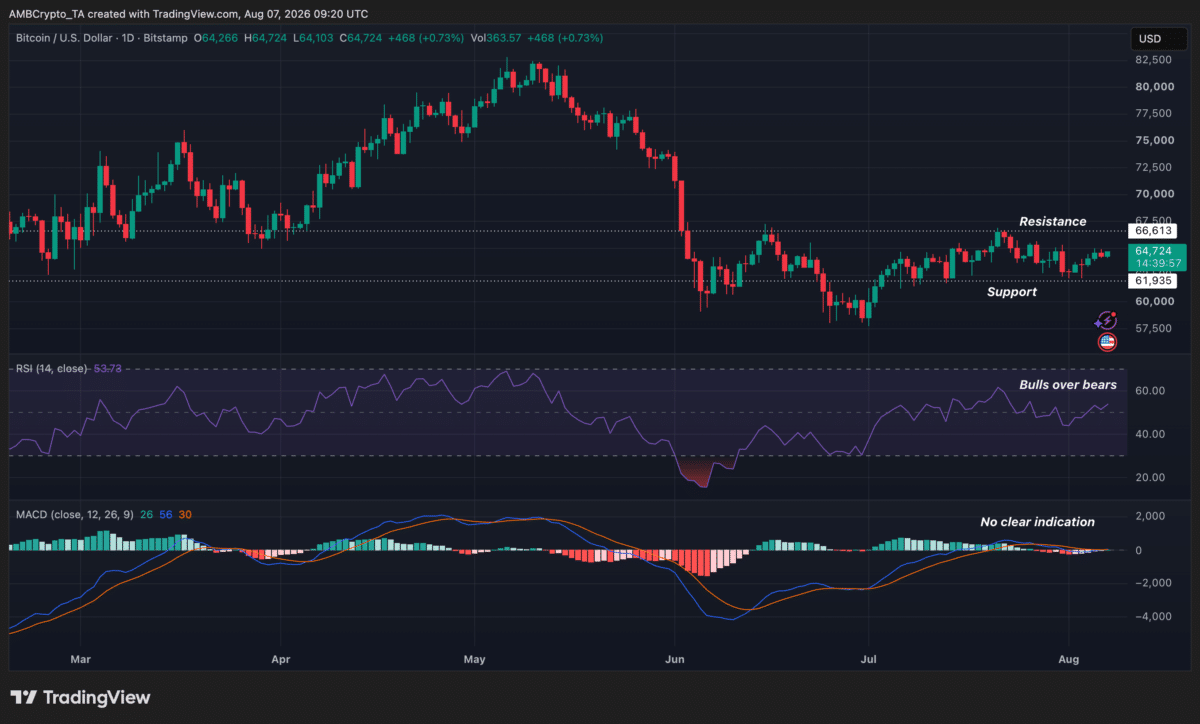Image resolution: width=1200 pixels, height=724 pixels.
Task: Click the 'Apr' date axis label
Action: coord(281,660)
